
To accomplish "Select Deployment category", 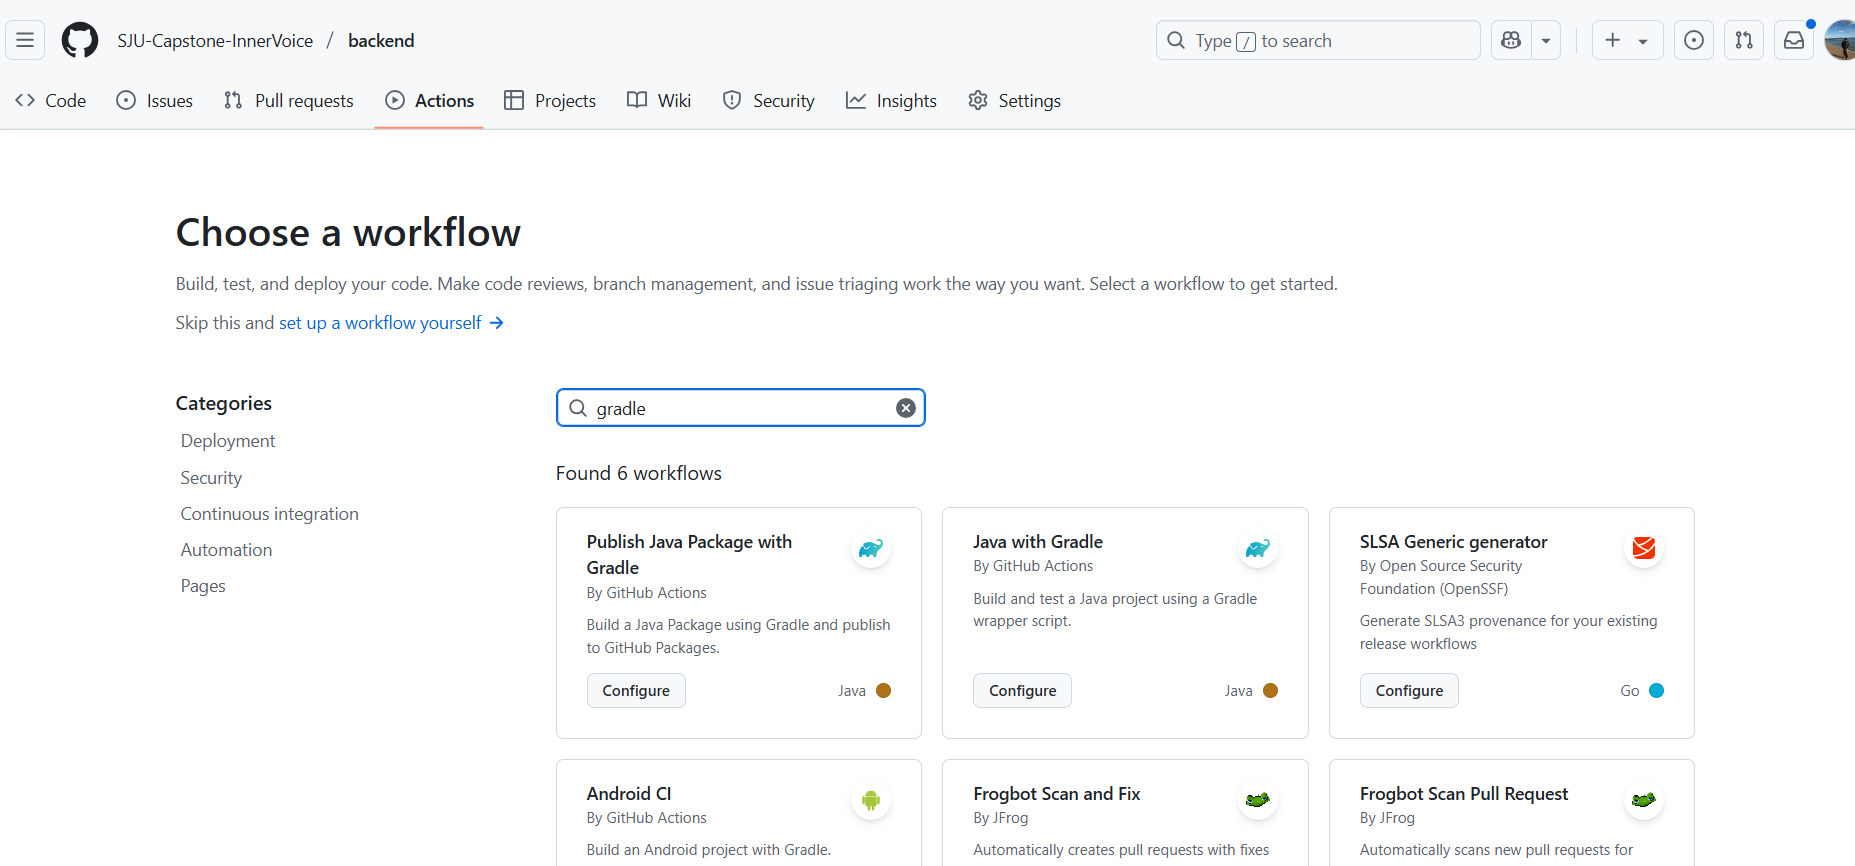I will pyautogui.click(x=228, y=441).
